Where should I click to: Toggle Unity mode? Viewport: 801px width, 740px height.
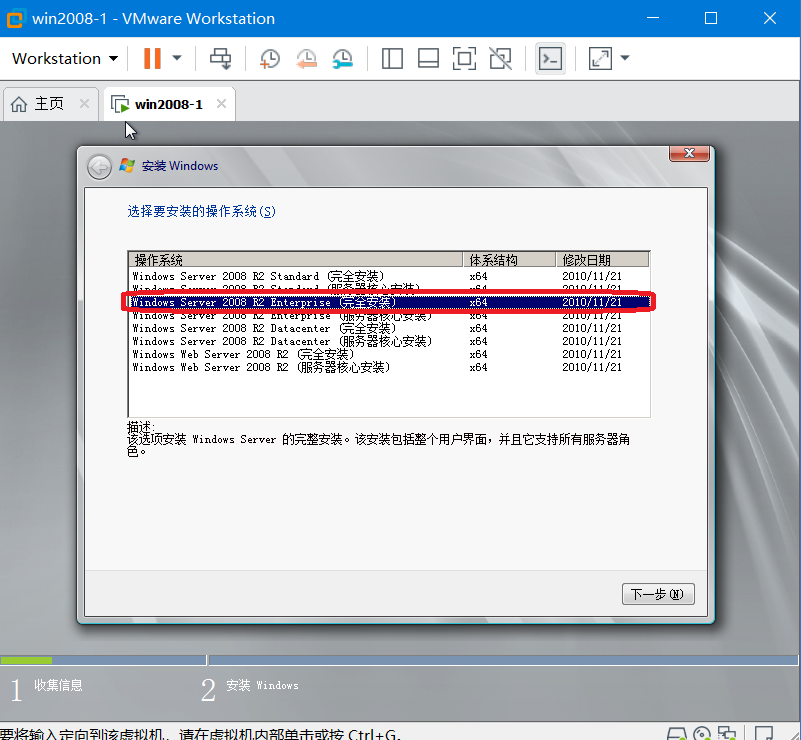pyautogui.click(x=500, y=58)
